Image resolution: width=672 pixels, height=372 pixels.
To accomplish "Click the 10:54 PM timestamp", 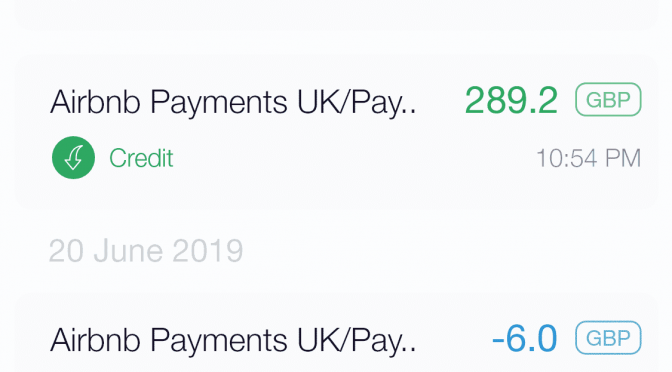I will [589, 158].
